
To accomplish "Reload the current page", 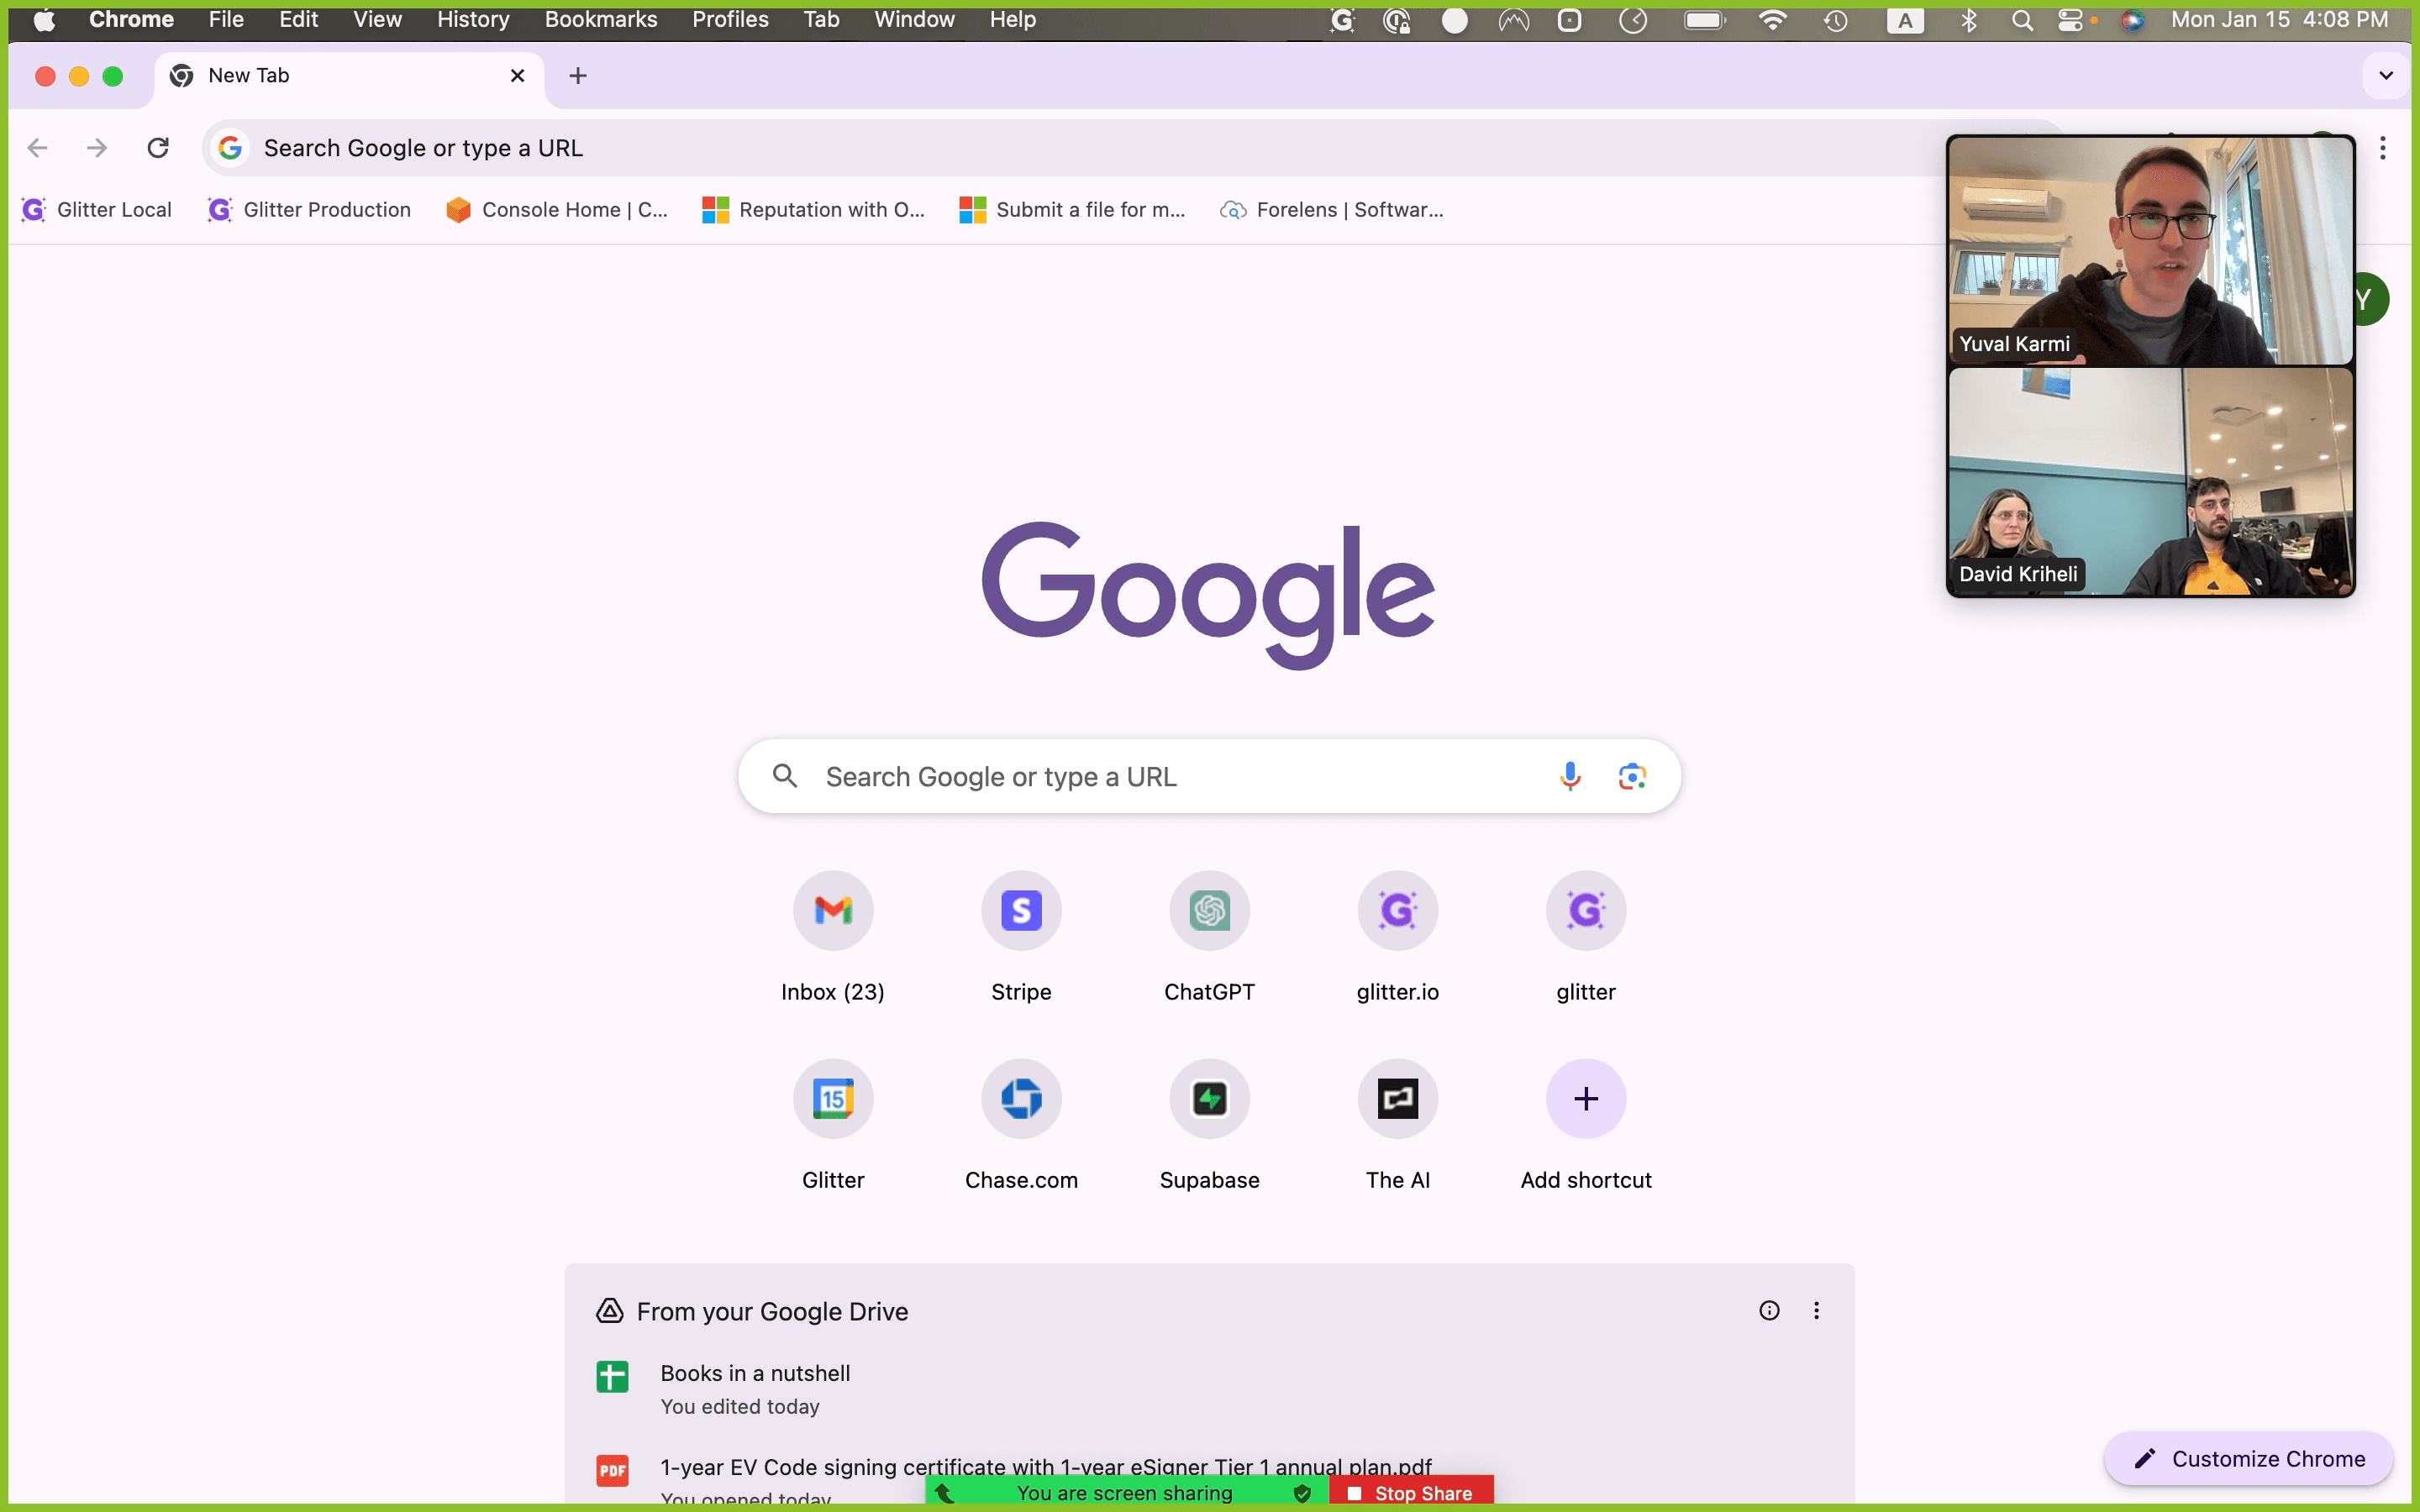I will click(158, 148).
